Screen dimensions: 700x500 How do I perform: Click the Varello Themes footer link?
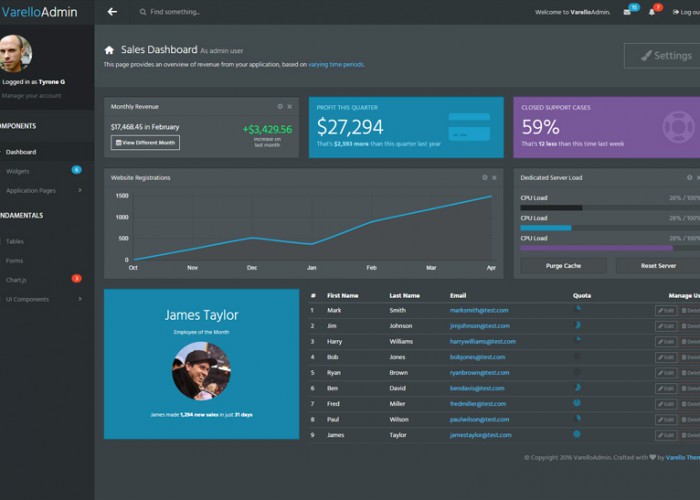click(683, 457)
